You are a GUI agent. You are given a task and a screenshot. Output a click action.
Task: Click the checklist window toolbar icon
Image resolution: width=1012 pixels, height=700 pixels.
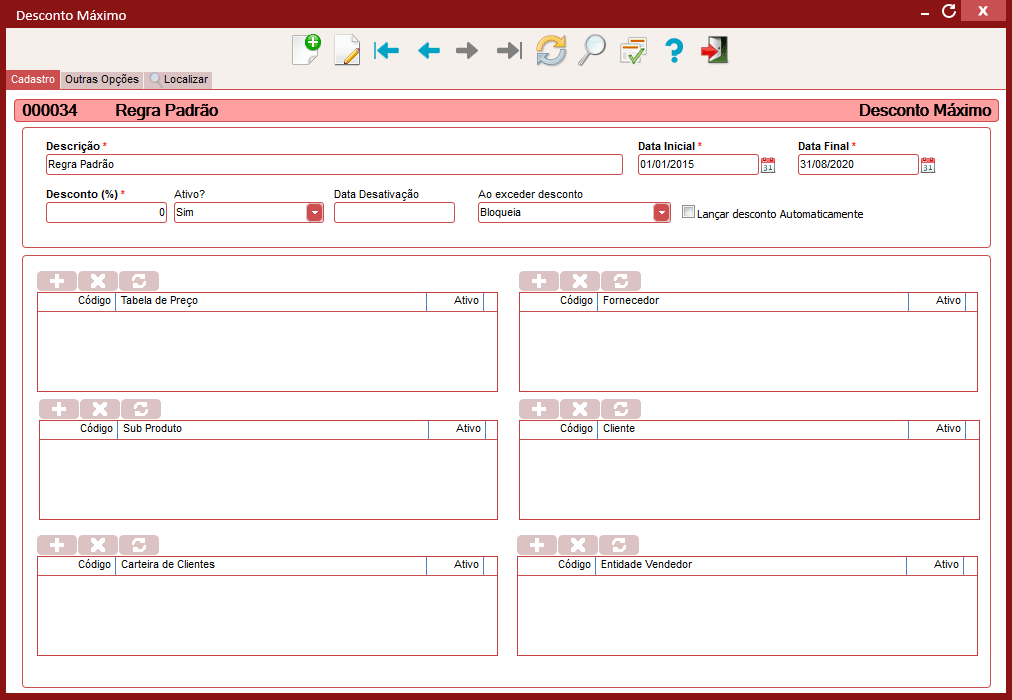[x=633, y=50]
